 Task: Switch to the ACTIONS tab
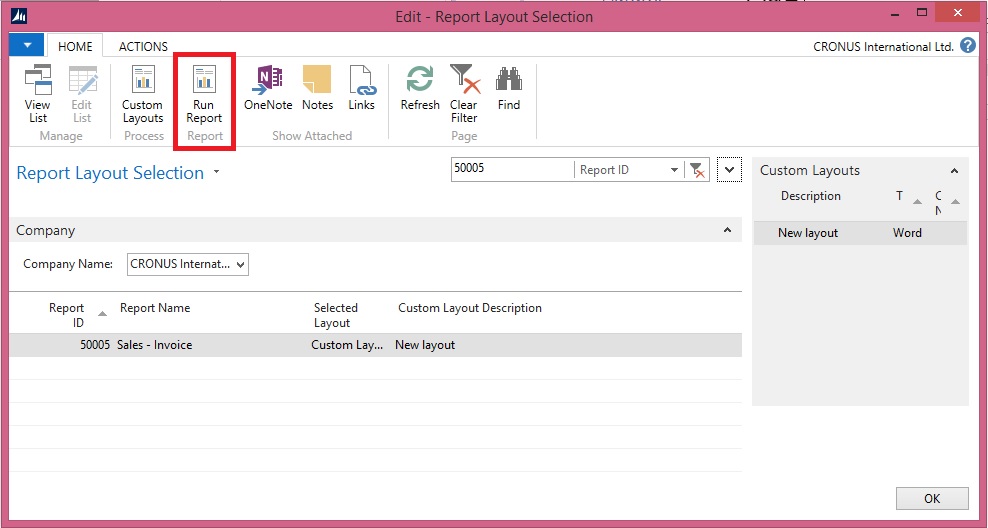click(143, 46)
